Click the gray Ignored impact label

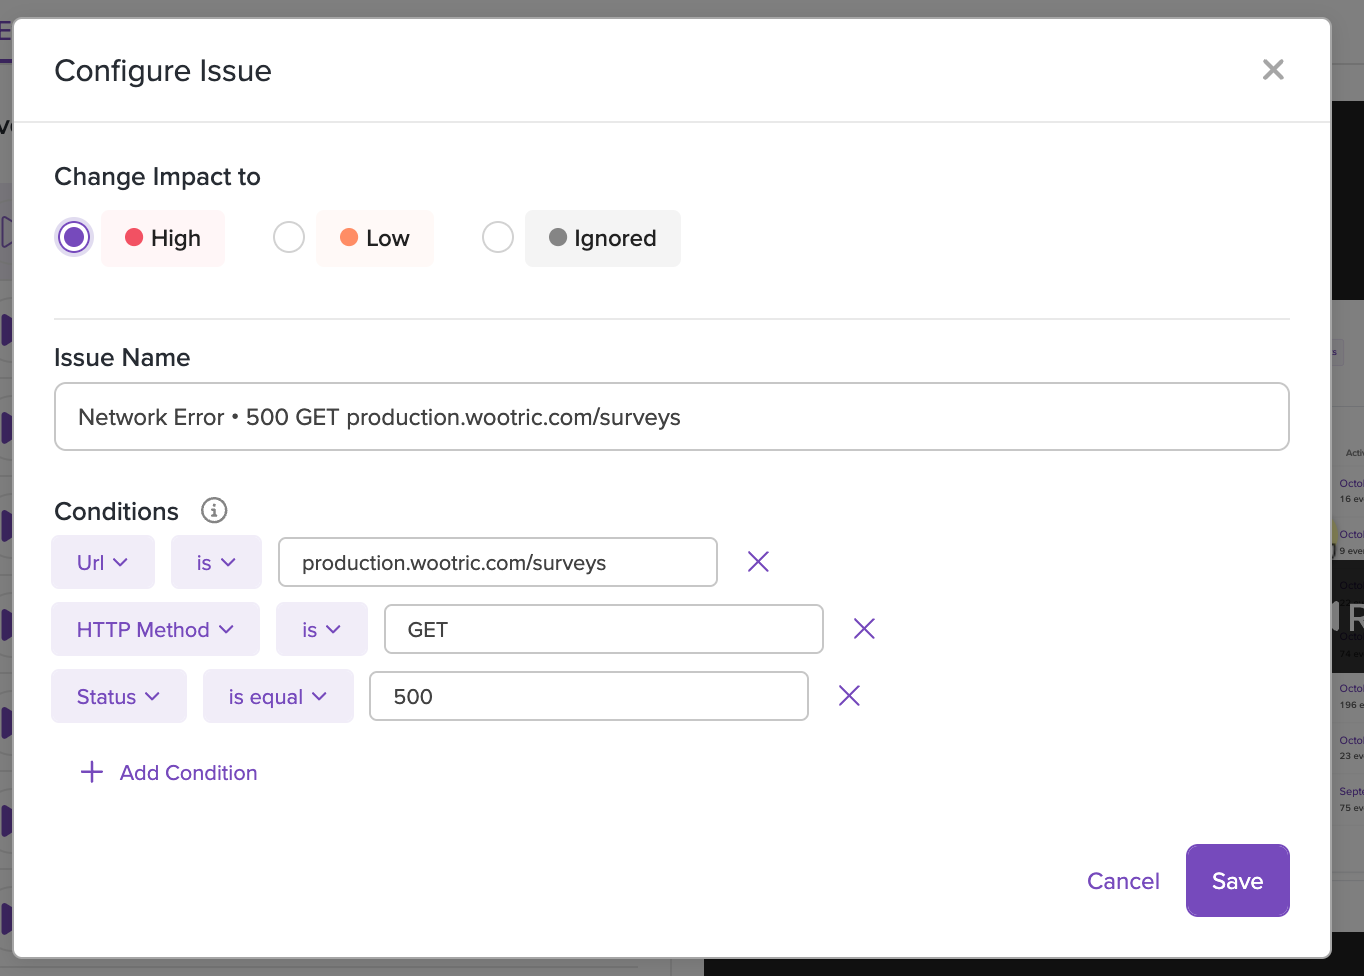pyautogui.click(x=603, y=238)
